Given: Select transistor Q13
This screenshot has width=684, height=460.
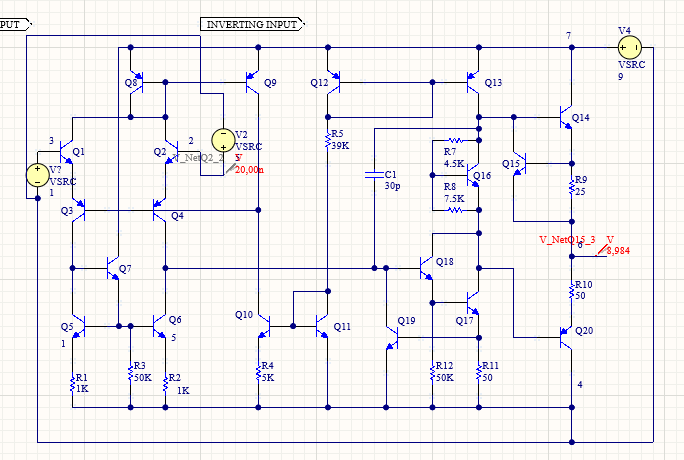Looking at the screenshot, I should coord(473,82).
